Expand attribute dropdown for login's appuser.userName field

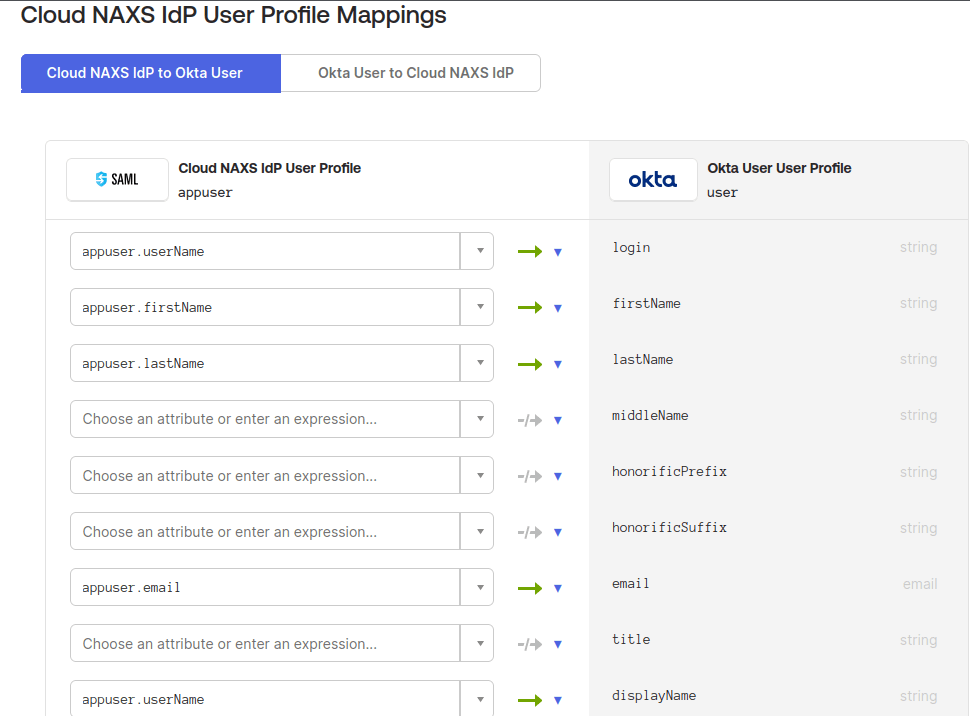(477, 251)
